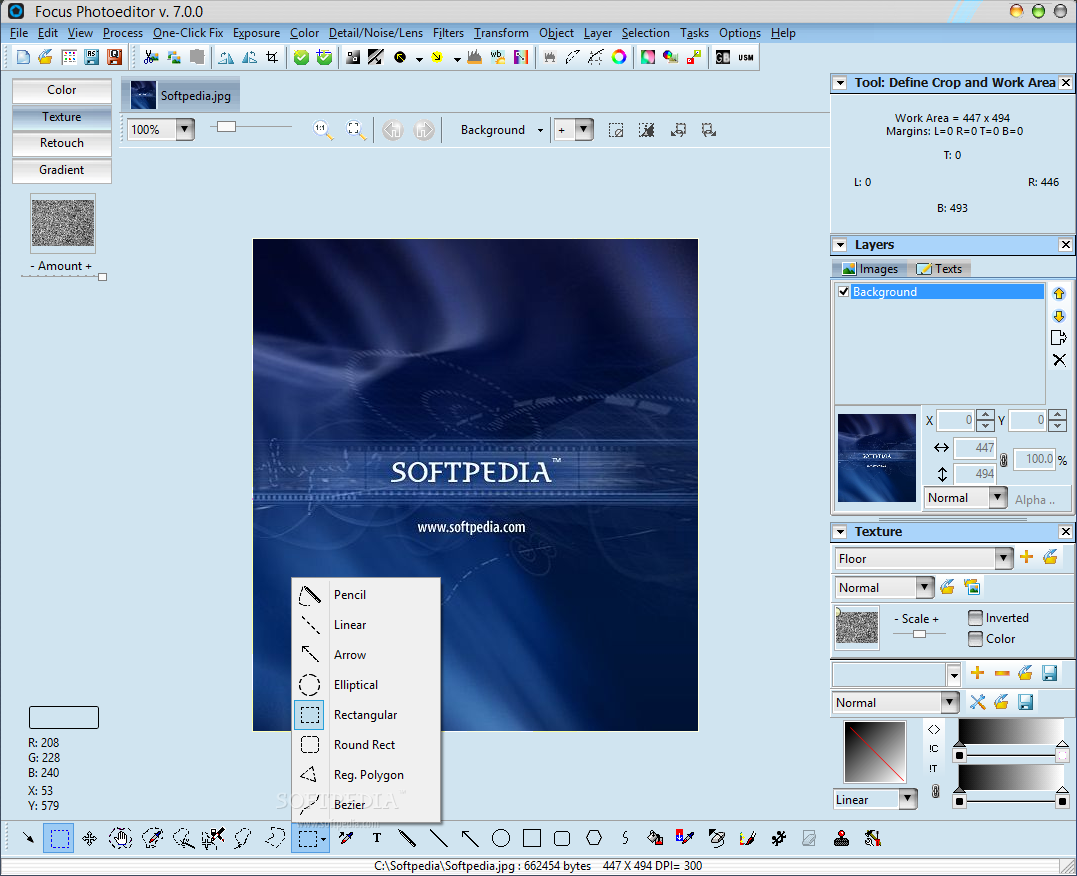
Task: Select the arrow pointer tool
Action: point(27,838)
